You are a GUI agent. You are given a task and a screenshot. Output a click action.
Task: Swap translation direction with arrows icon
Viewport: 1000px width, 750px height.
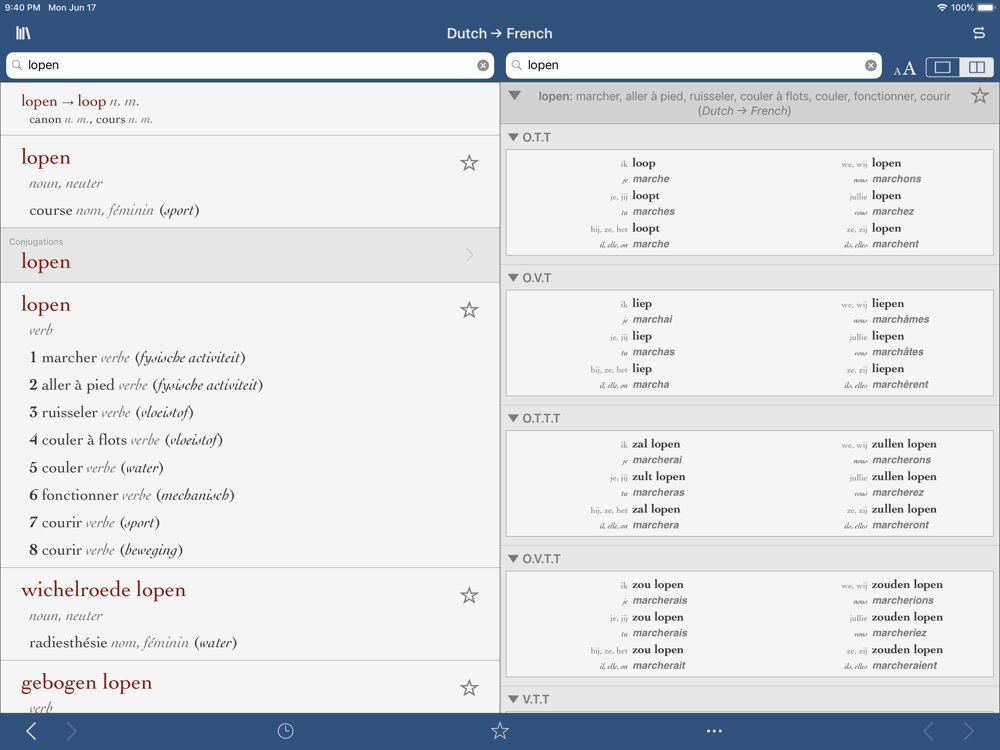pyautogui.click(x=979, y=33)
